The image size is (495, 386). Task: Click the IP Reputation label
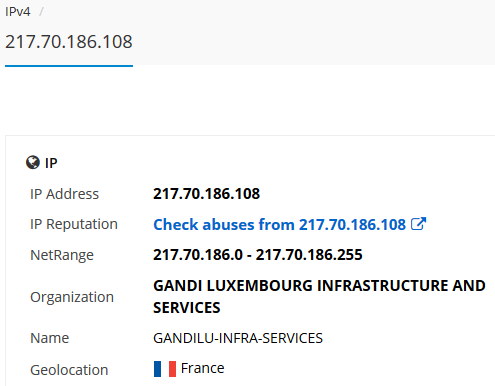pyautogui.click(x=74, y=224)
